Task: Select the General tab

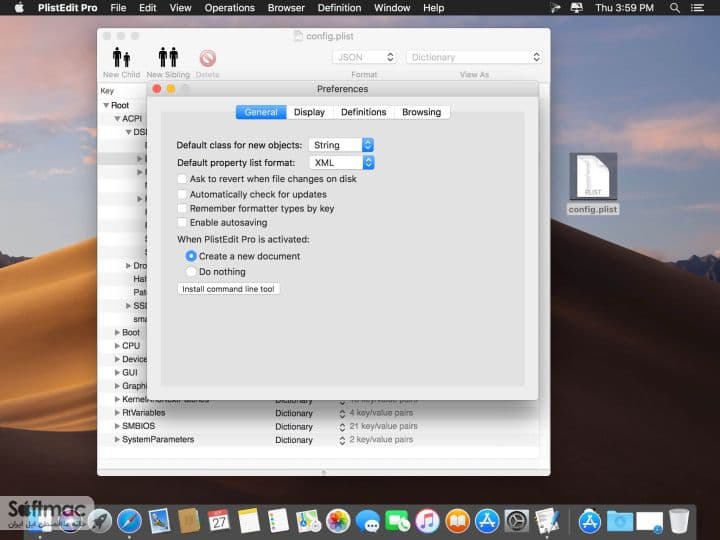Action: click(261, 112)
